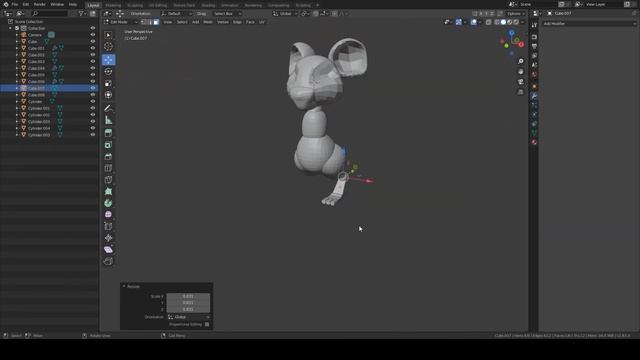The width and height of the screenshot is (640, 360).
Task: Open the Add Modifier dropdown
Action: 589,24
